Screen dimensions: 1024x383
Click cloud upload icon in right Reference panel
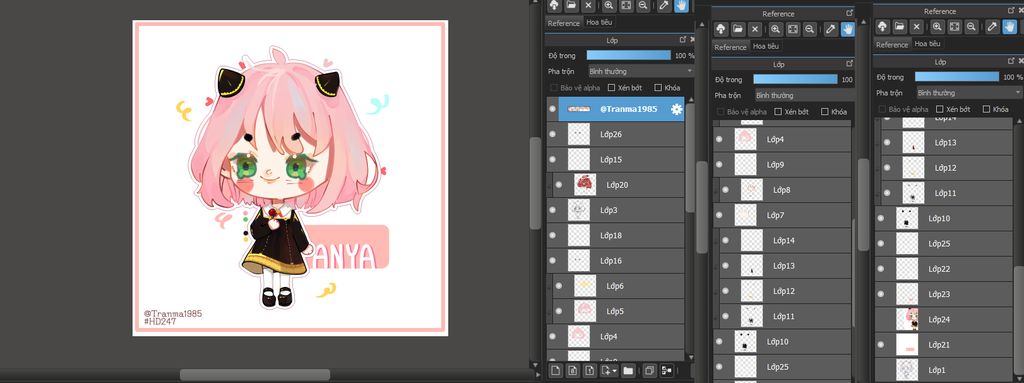tap(882, 27)
